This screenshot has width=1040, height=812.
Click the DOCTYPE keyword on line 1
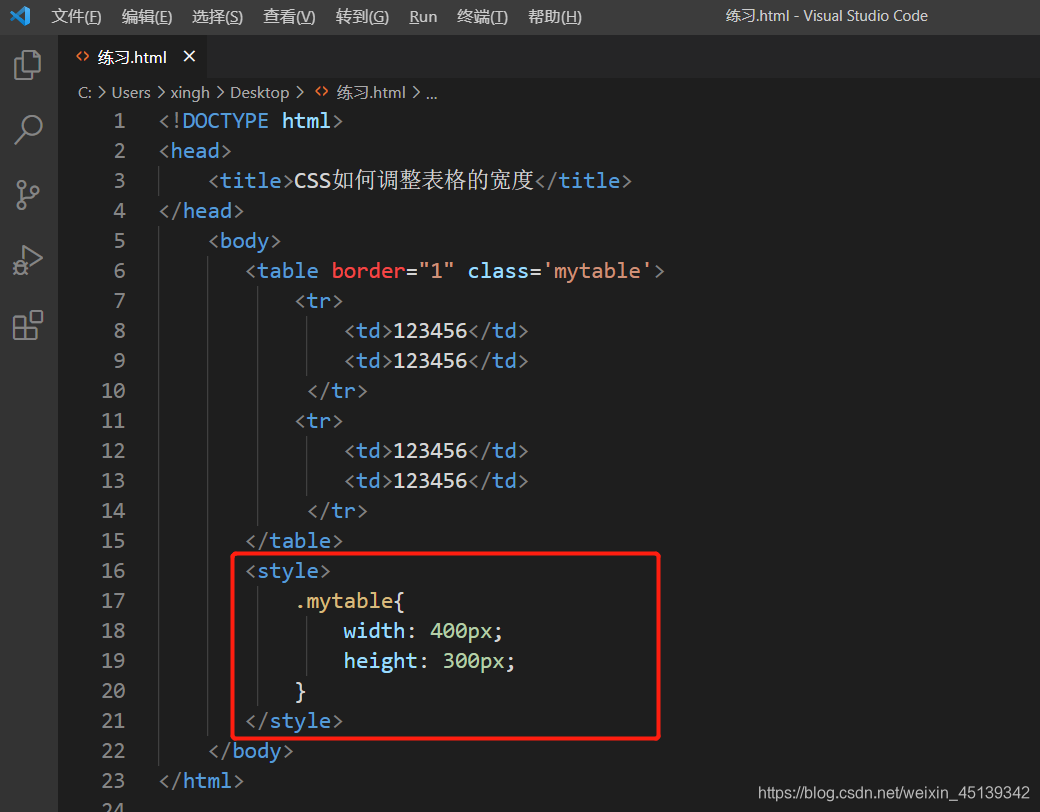coord(226,121)
